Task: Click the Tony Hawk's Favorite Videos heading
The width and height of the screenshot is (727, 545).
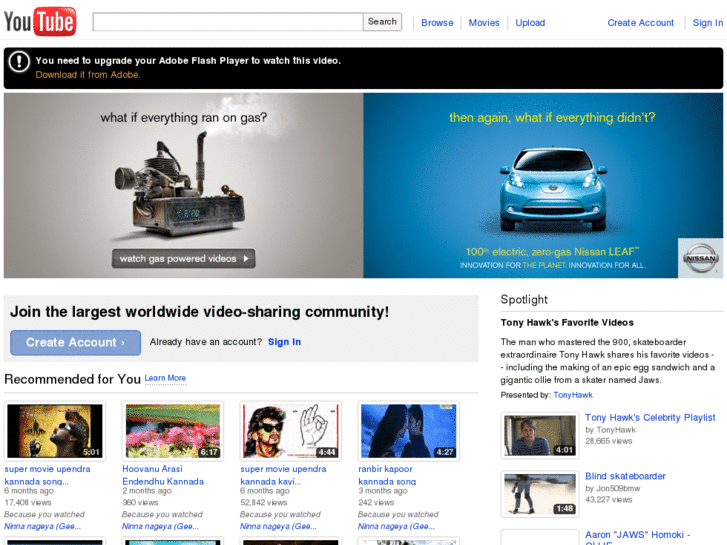Action: tap(567, 323)
